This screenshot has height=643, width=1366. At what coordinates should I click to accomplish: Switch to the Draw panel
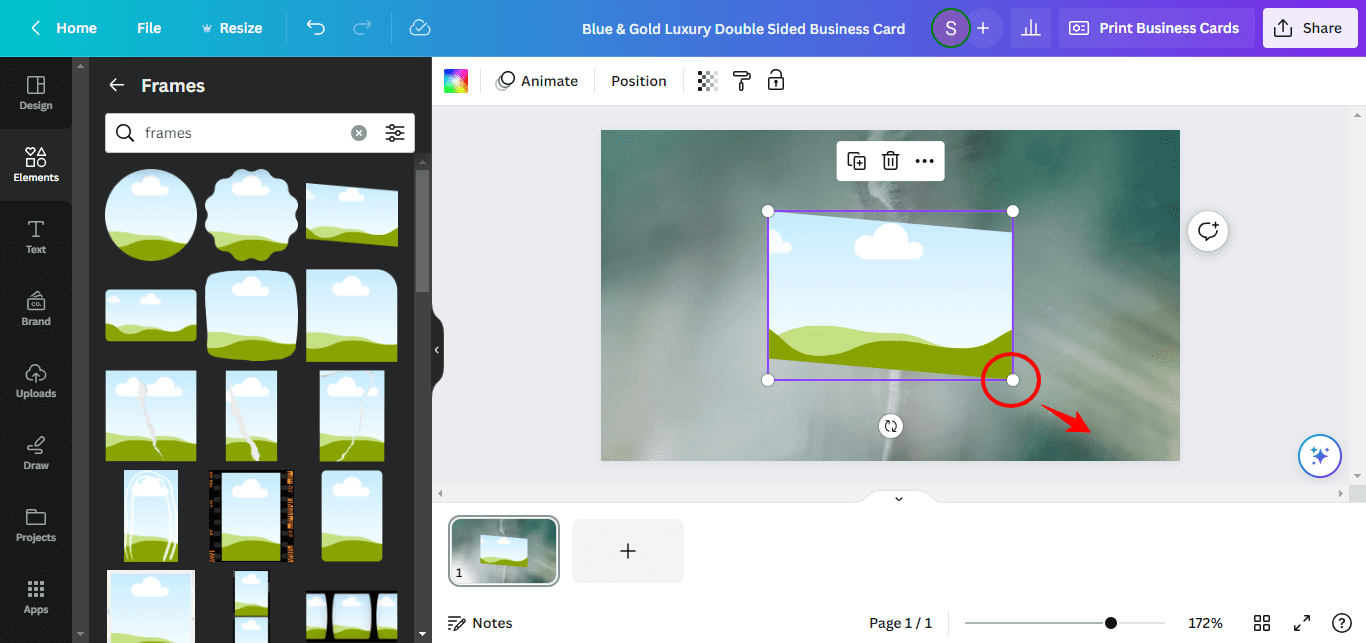pos(35,451)
